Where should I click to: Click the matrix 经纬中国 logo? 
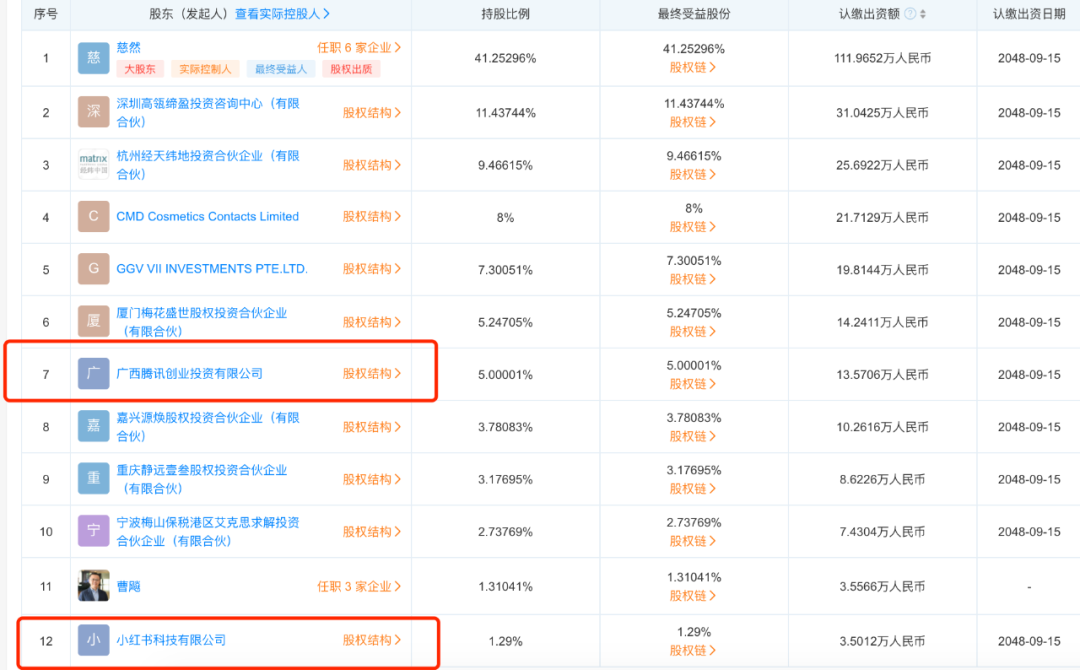tap(93, 164)
